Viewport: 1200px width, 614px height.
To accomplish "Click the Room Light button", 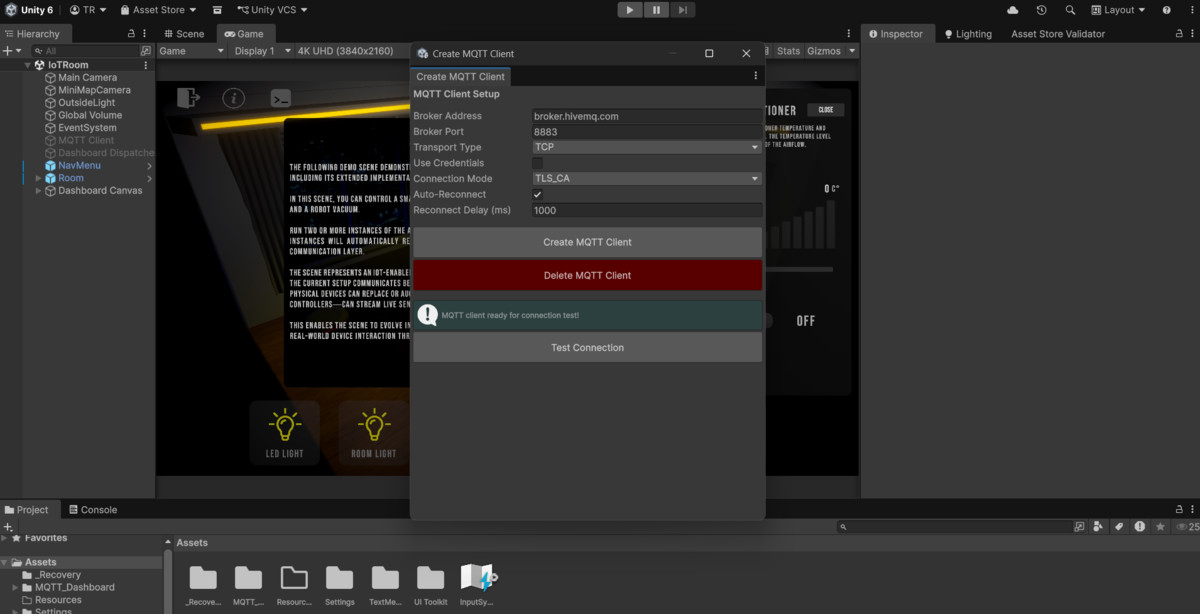I will [373, 433].
